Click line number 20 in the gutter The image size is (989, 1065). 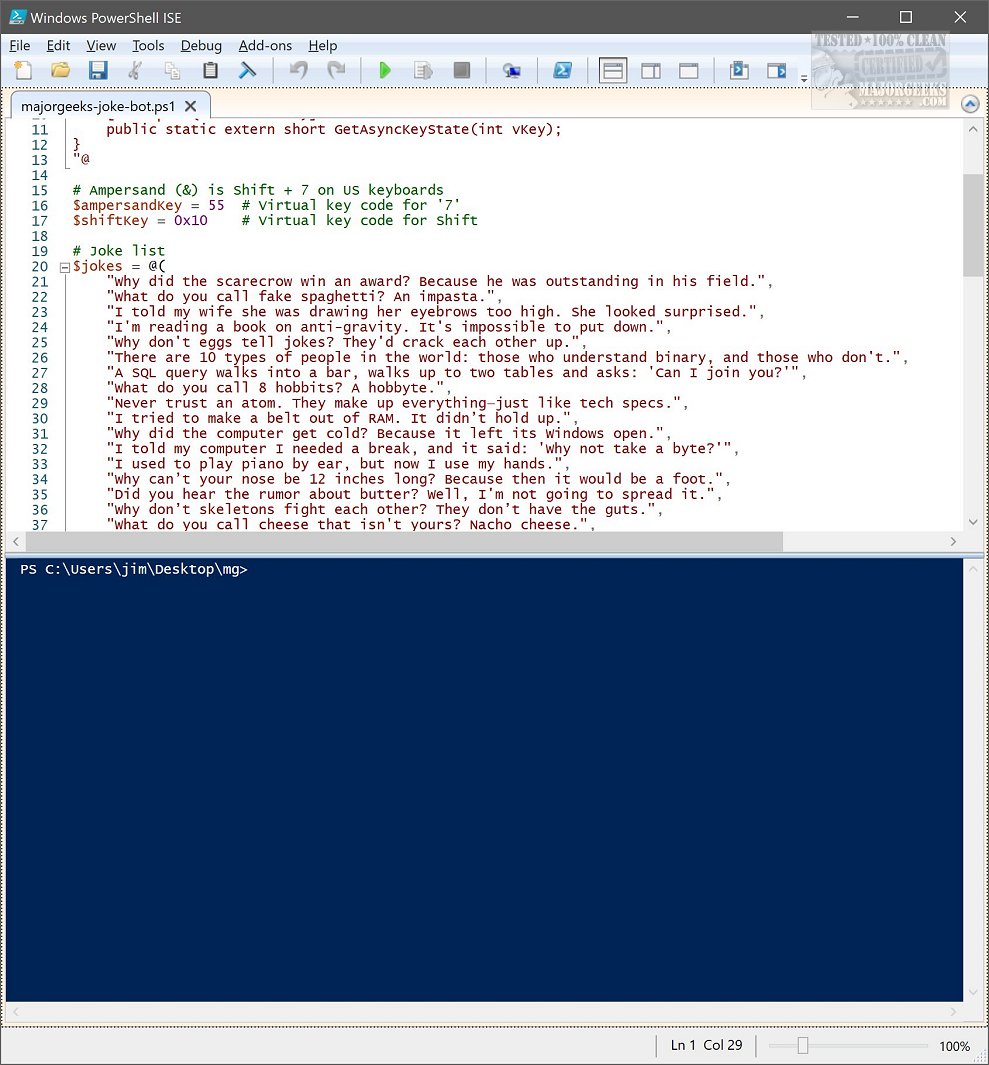39,266
